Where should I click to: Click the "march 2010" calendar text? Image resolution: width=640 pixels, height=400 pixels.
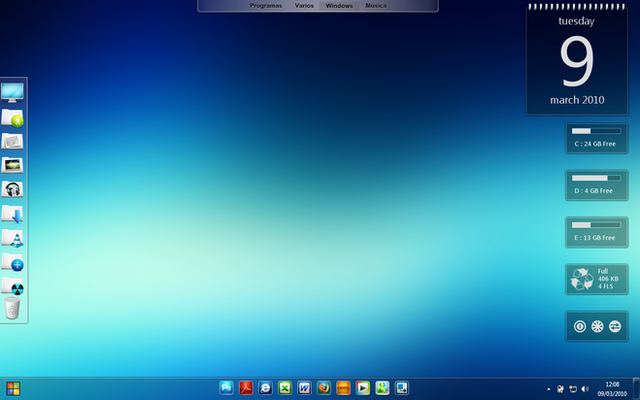pos(577,100)
